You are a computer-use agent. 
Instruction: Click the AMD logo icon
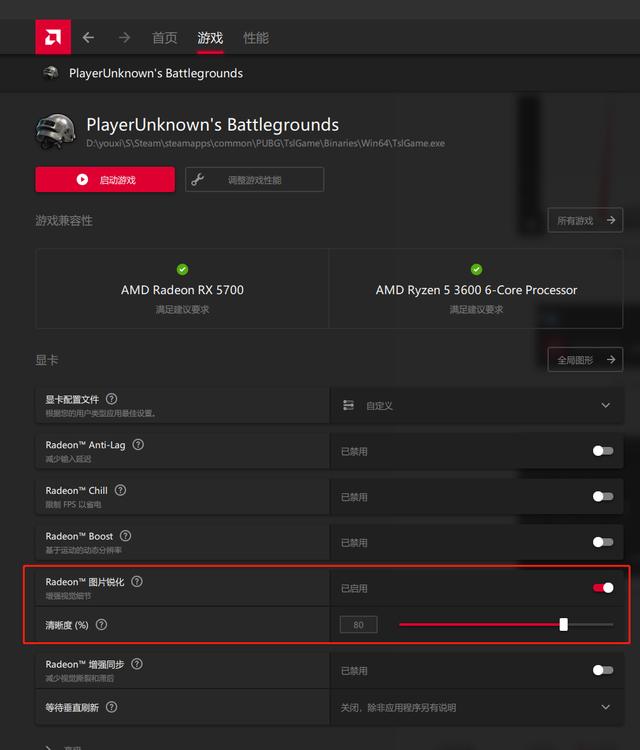pyautogui.click(x=53, y=37)
